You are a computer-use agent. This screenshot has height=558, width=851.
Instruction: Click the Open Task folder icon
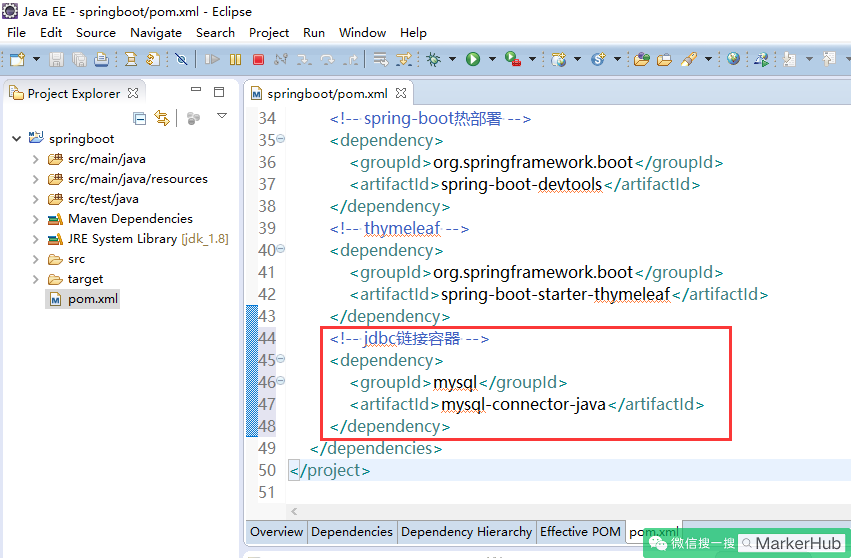(664, 59)
